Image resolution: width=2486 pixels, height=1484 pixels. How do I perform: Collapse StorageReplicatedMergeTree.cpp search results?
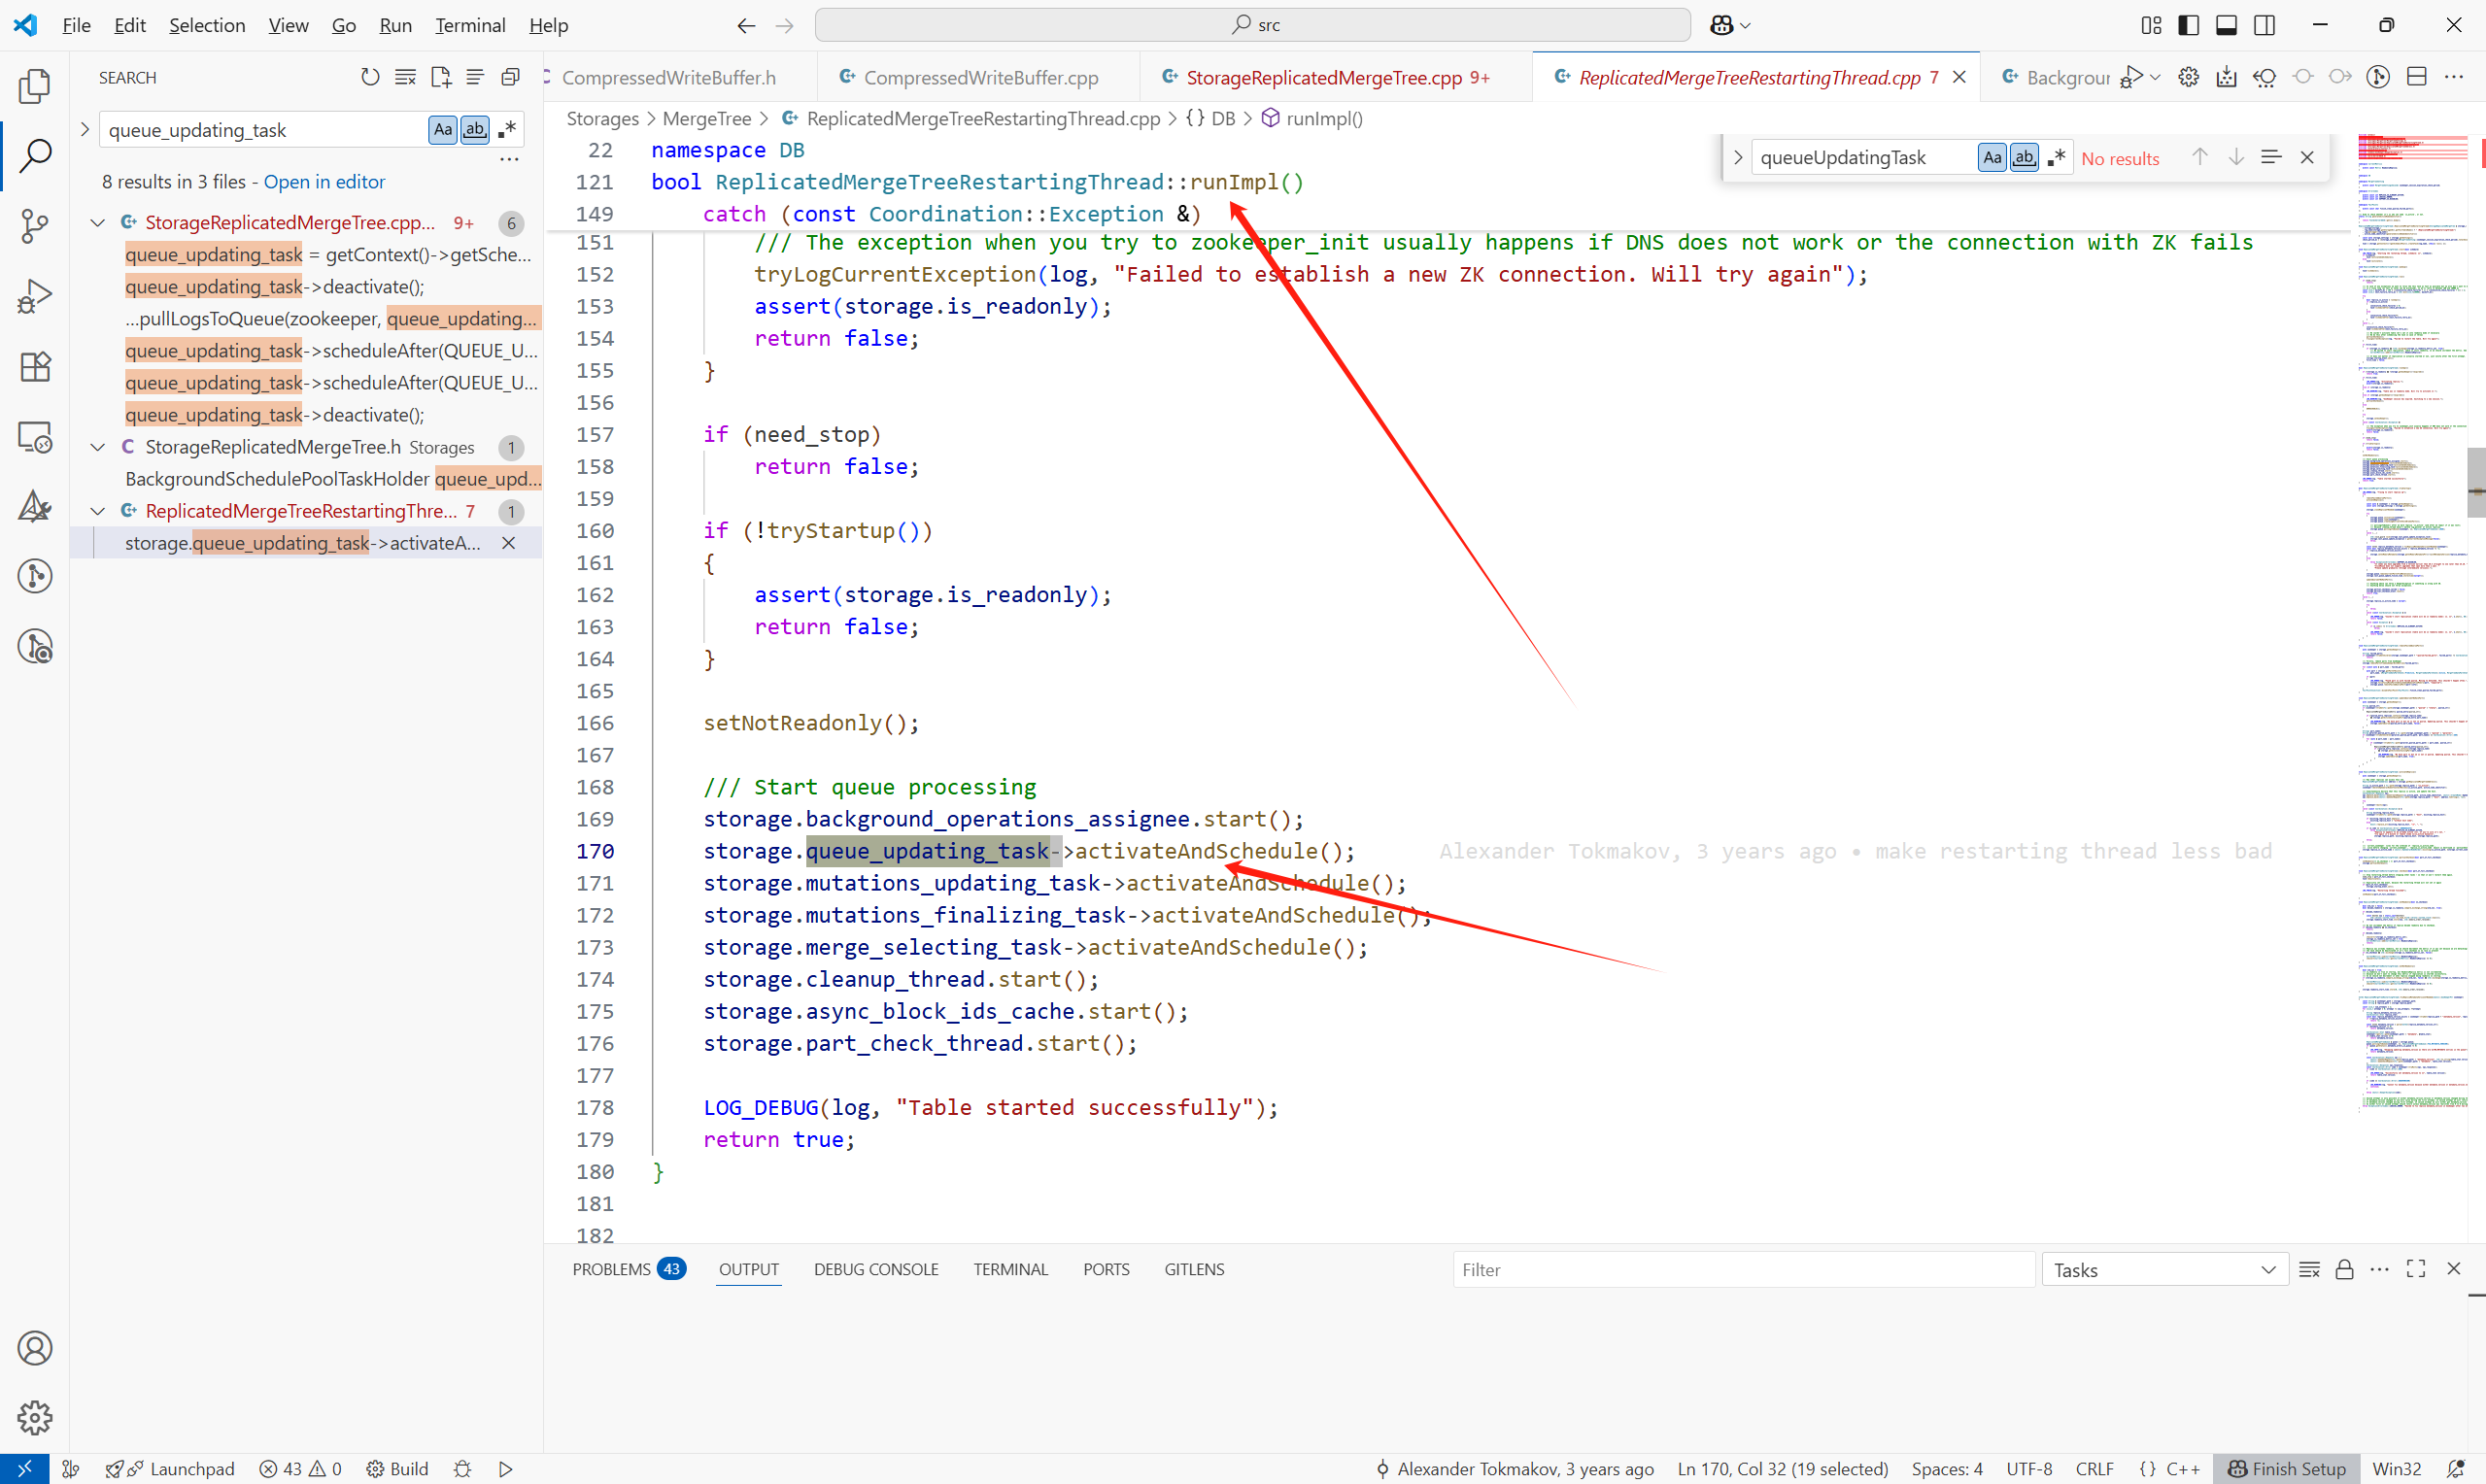click(98, 223)
